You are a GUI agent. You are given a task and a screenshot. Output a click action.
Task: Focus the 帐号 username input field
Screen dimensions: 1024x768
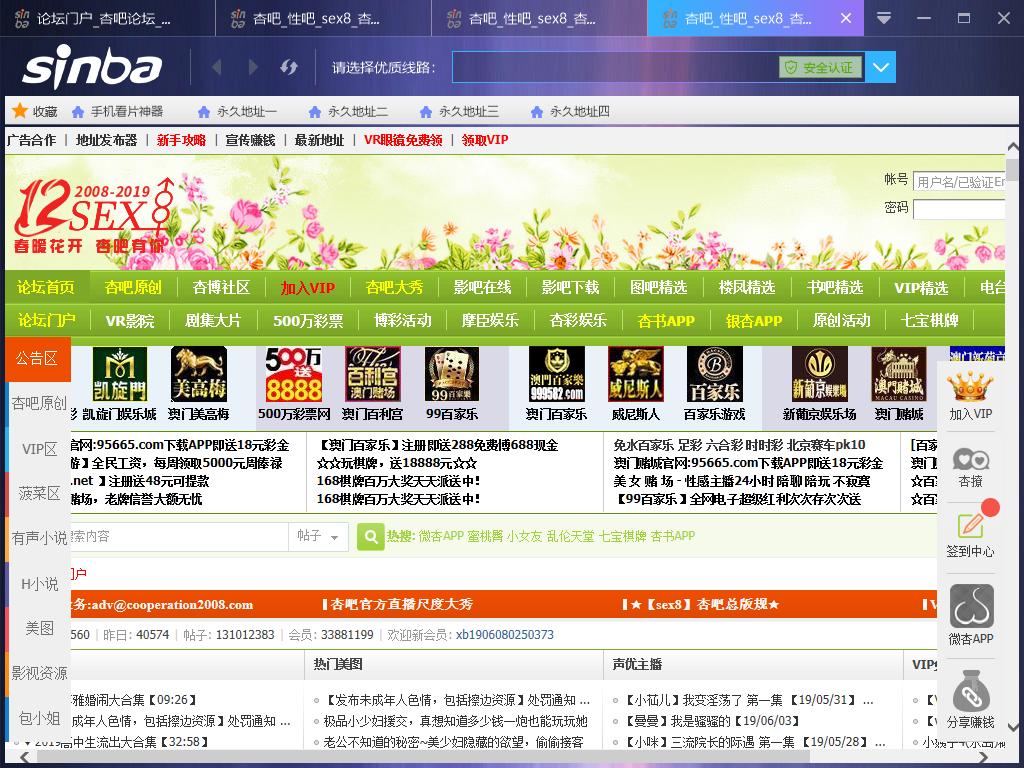[x=959, y=181]
